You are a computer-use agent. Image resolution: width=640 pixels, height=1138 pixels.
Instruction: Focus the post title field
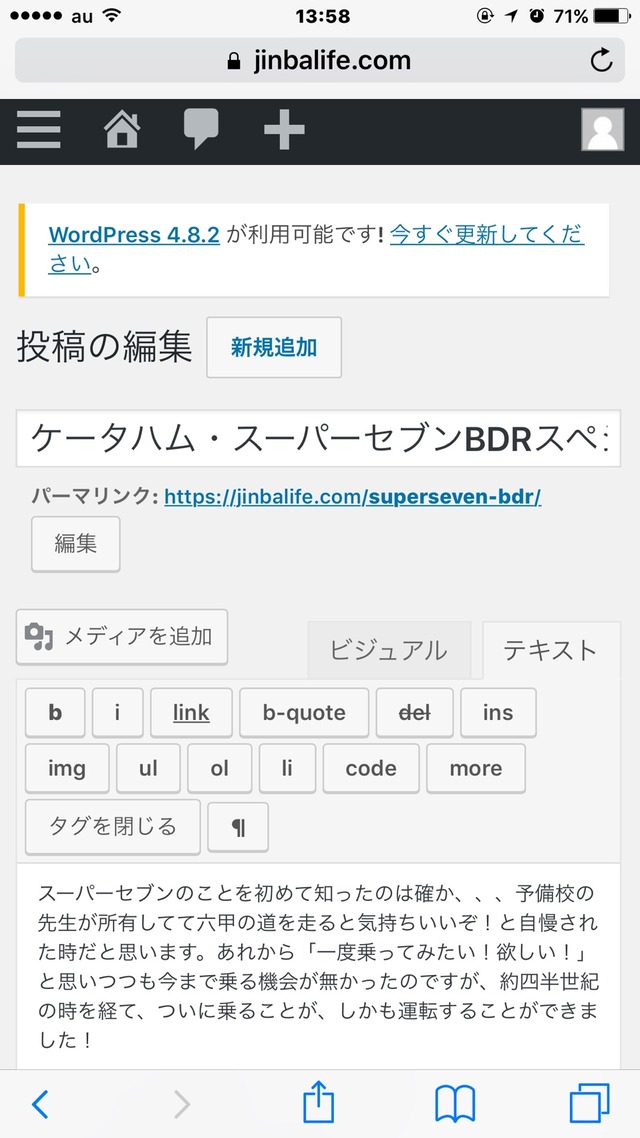[x=318, y=438]
